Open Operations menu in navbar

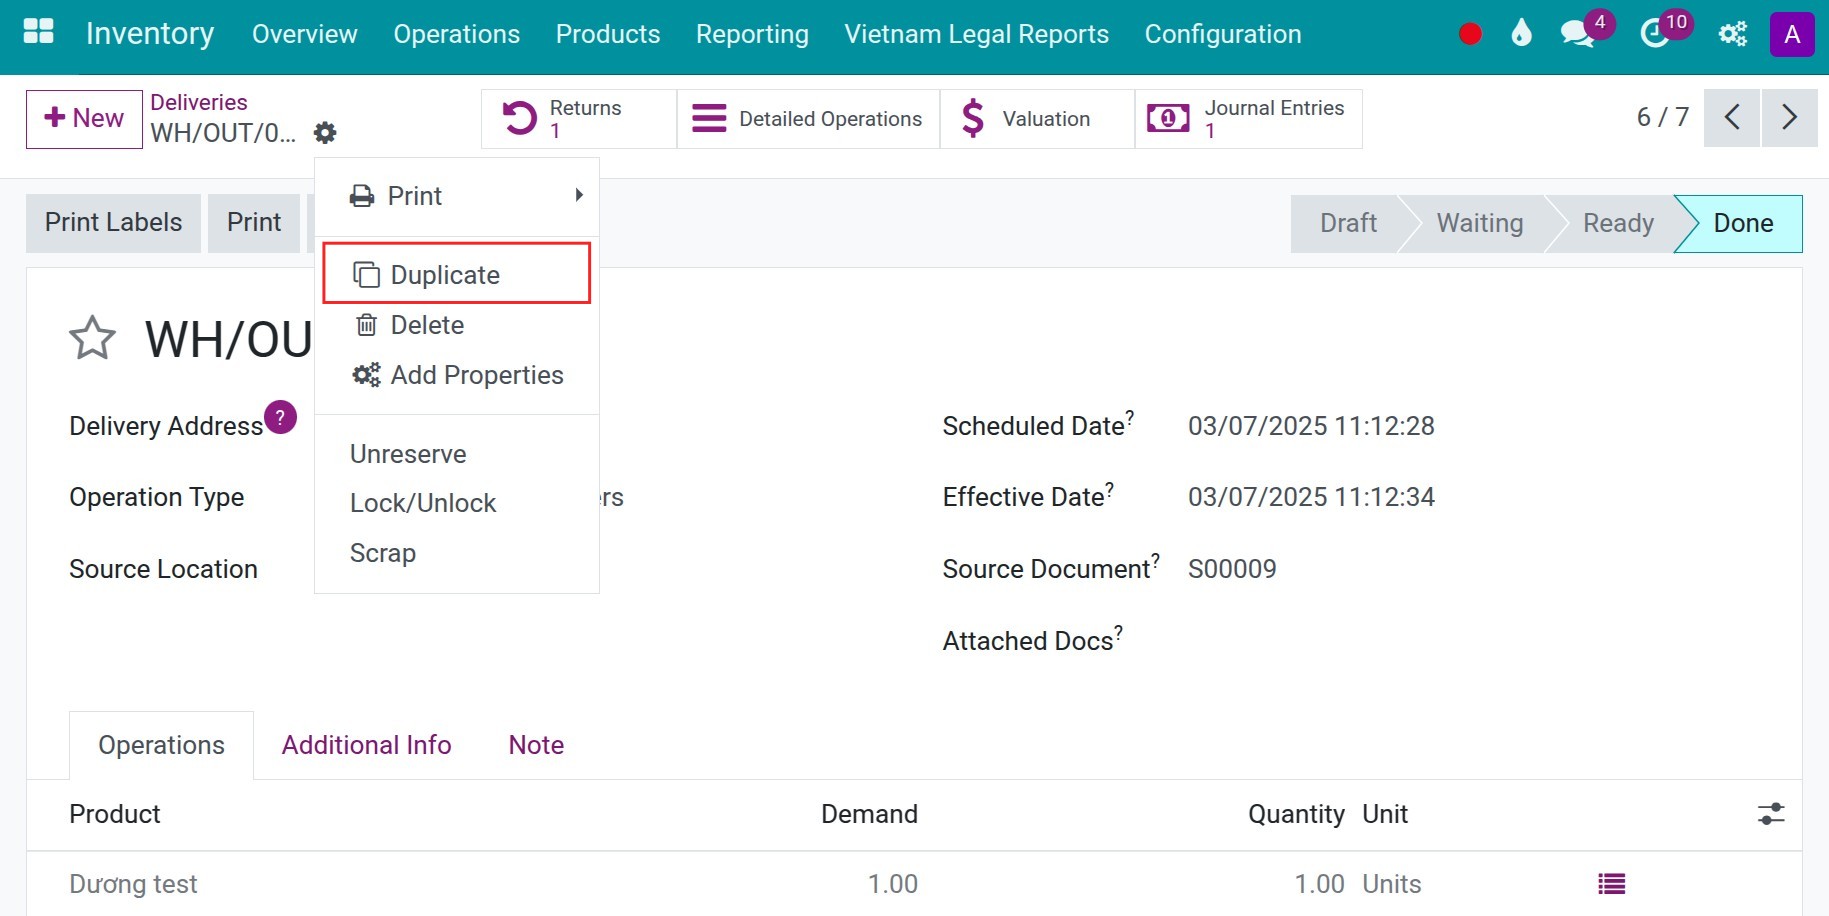(x=456, y=34)
